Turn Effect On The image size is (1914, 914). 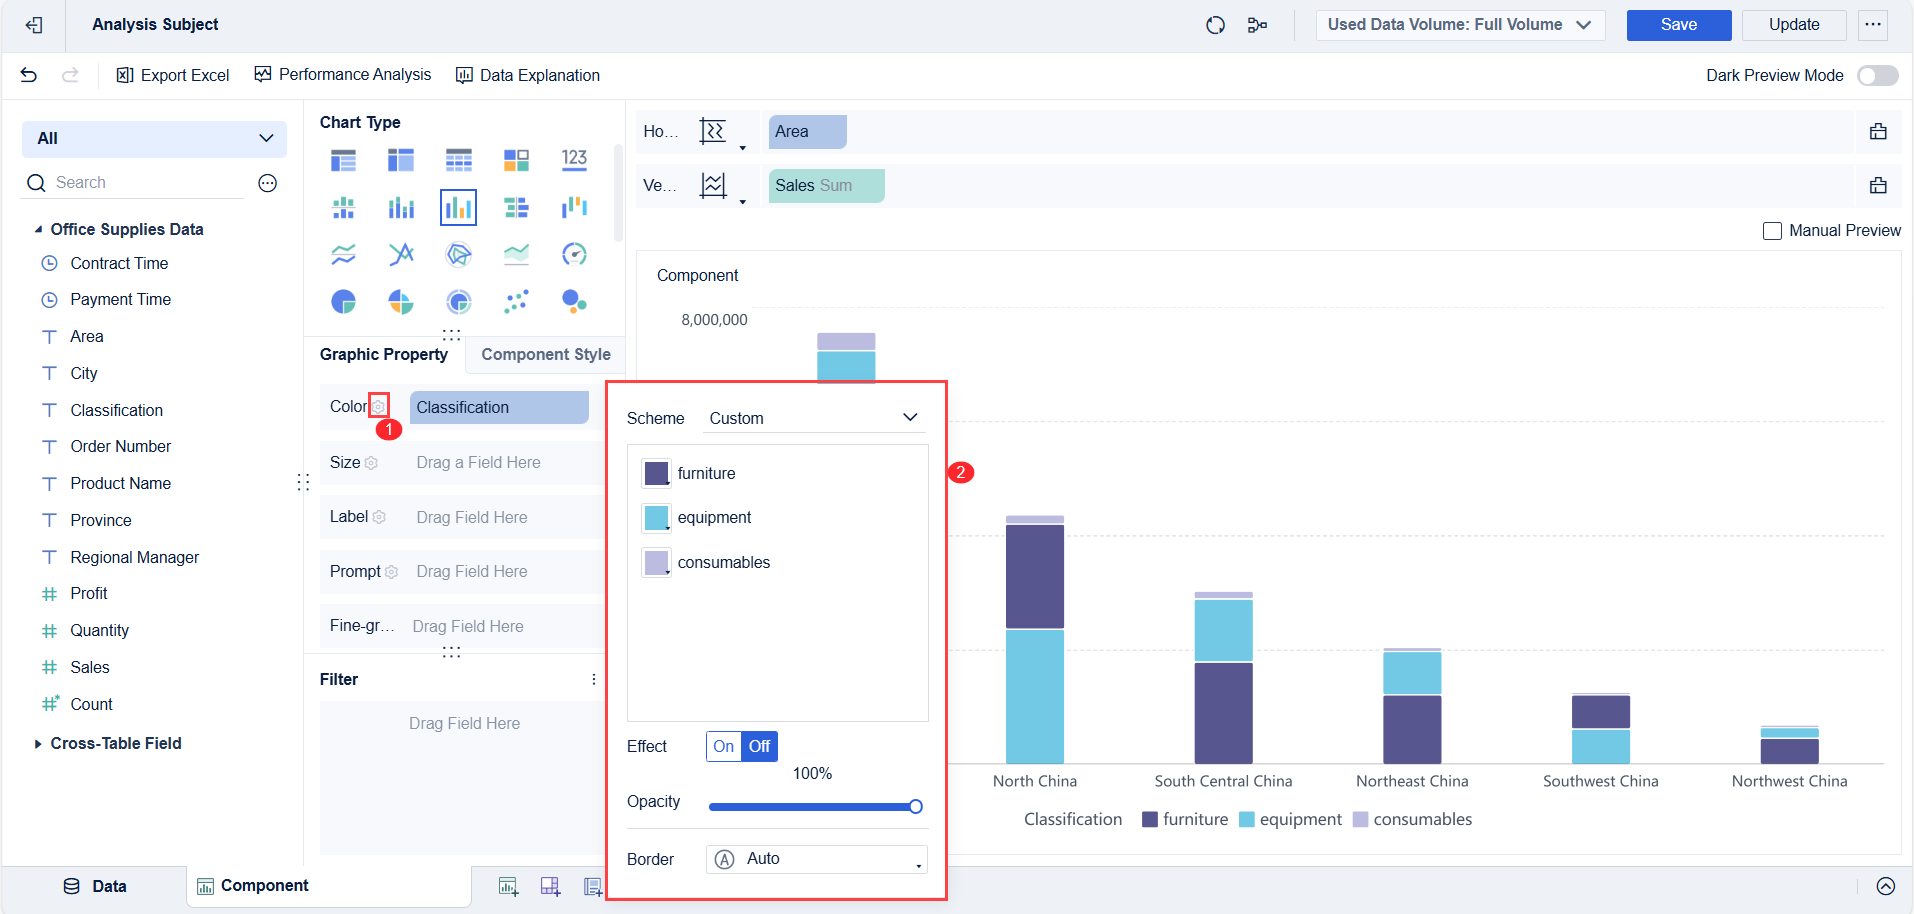point(724,746)
